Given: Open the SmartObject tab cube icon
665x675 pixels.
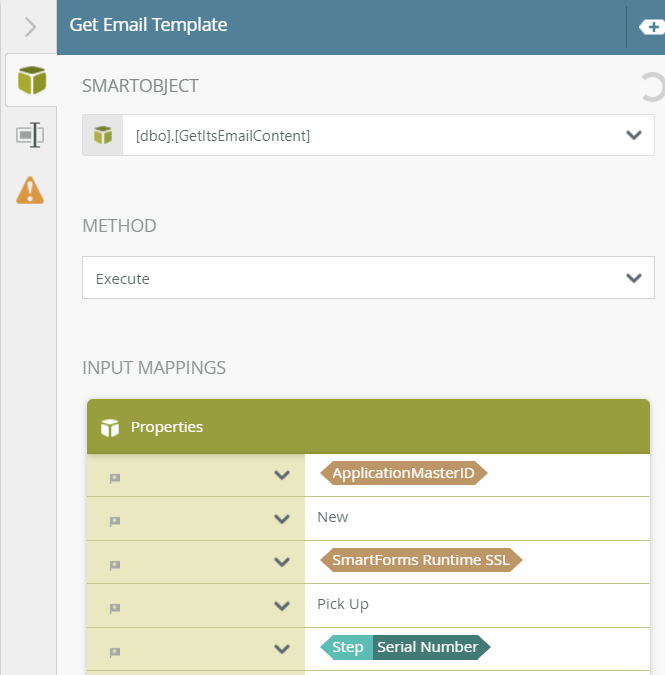Looking at the screenshot, I should coord(32,80).
